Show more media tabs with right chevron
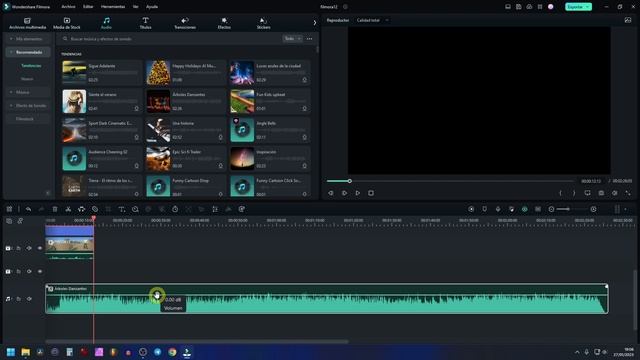Viewport: 640px width, 360px height. (x=315, y=23)
